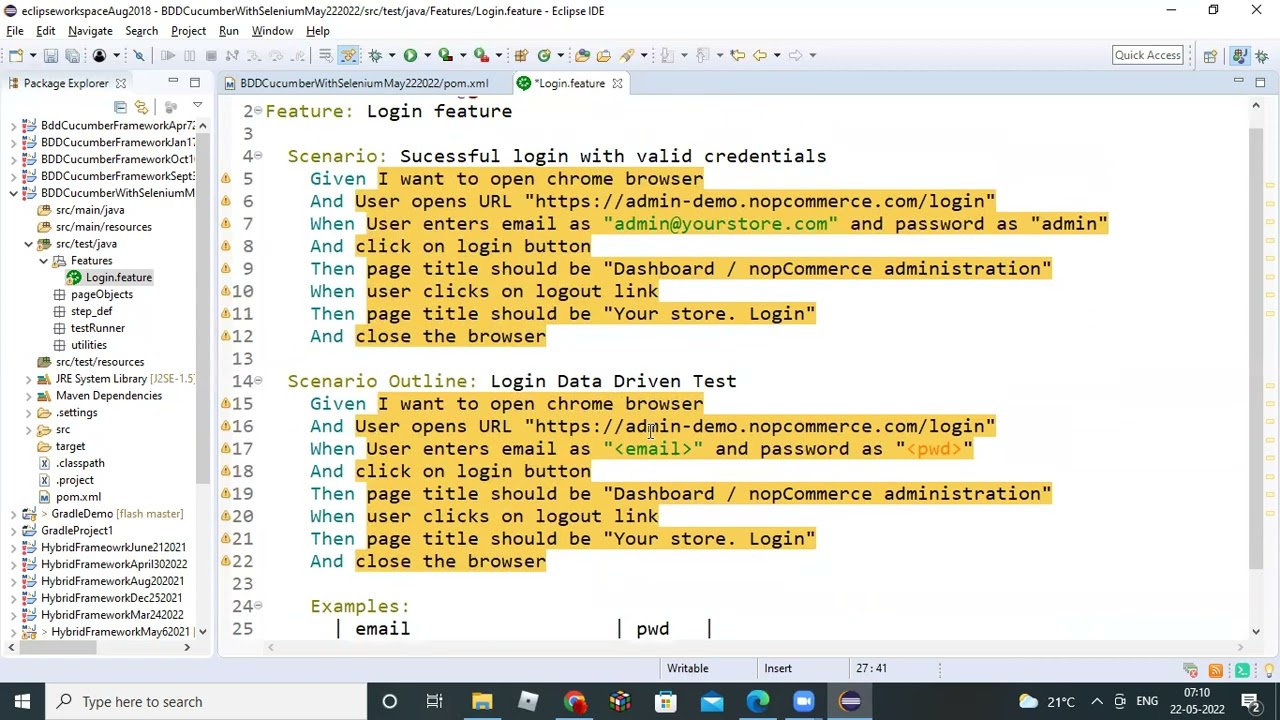The image size is (1280, 720).
Task: Click the New file toolbar icon
Action: [x=16, y=55]
